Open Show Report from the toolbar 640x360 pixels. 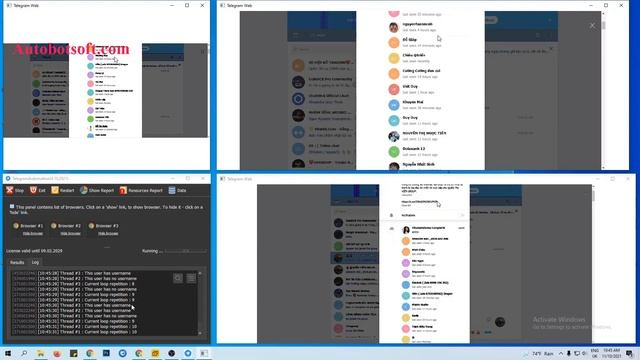coord(97,190)
